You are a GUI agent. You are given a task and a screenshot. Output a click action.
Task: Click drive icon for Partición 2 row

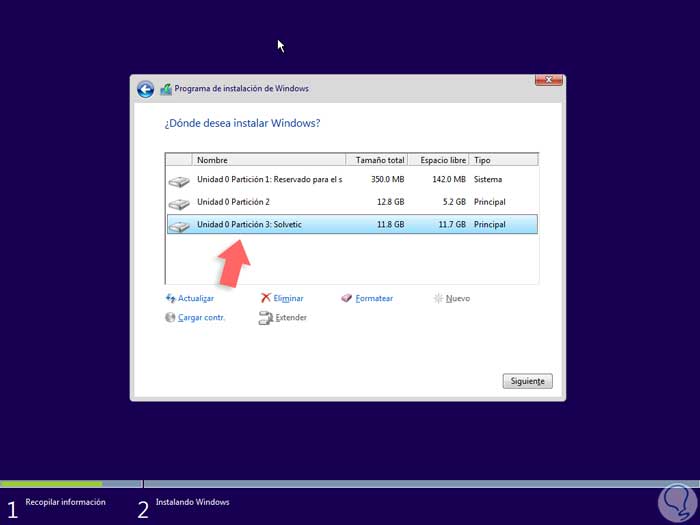(x=179, y=204)
